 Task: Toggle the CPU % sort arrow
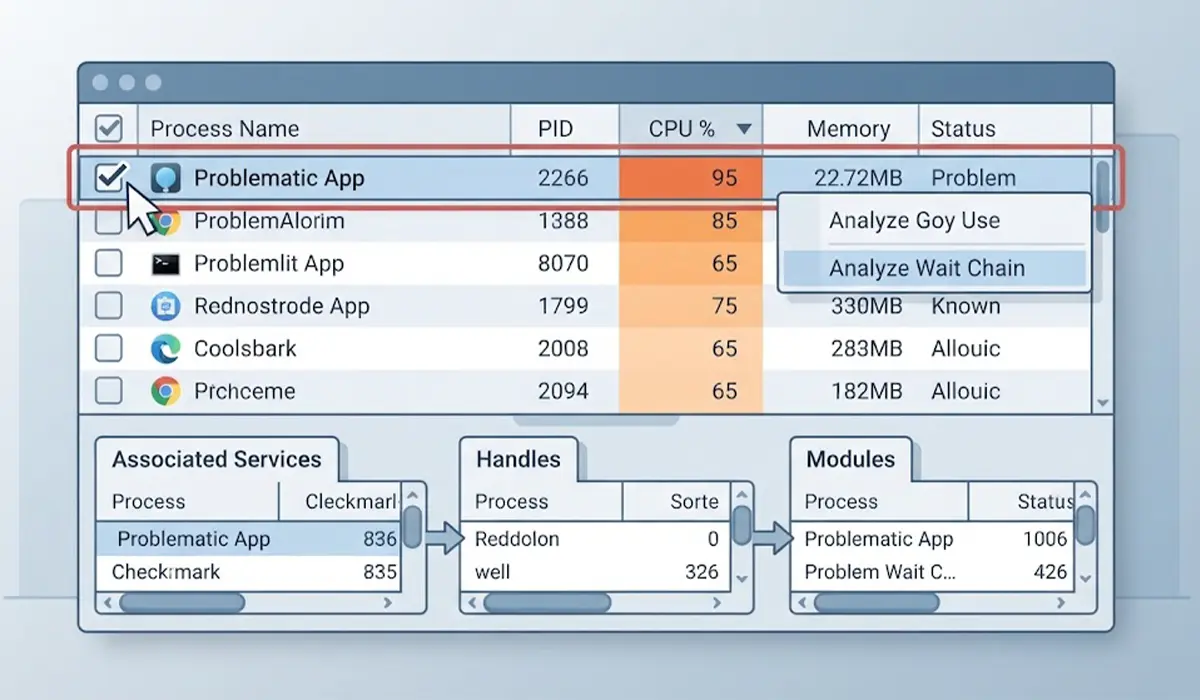pyautogui.click(x=743, y=129)
